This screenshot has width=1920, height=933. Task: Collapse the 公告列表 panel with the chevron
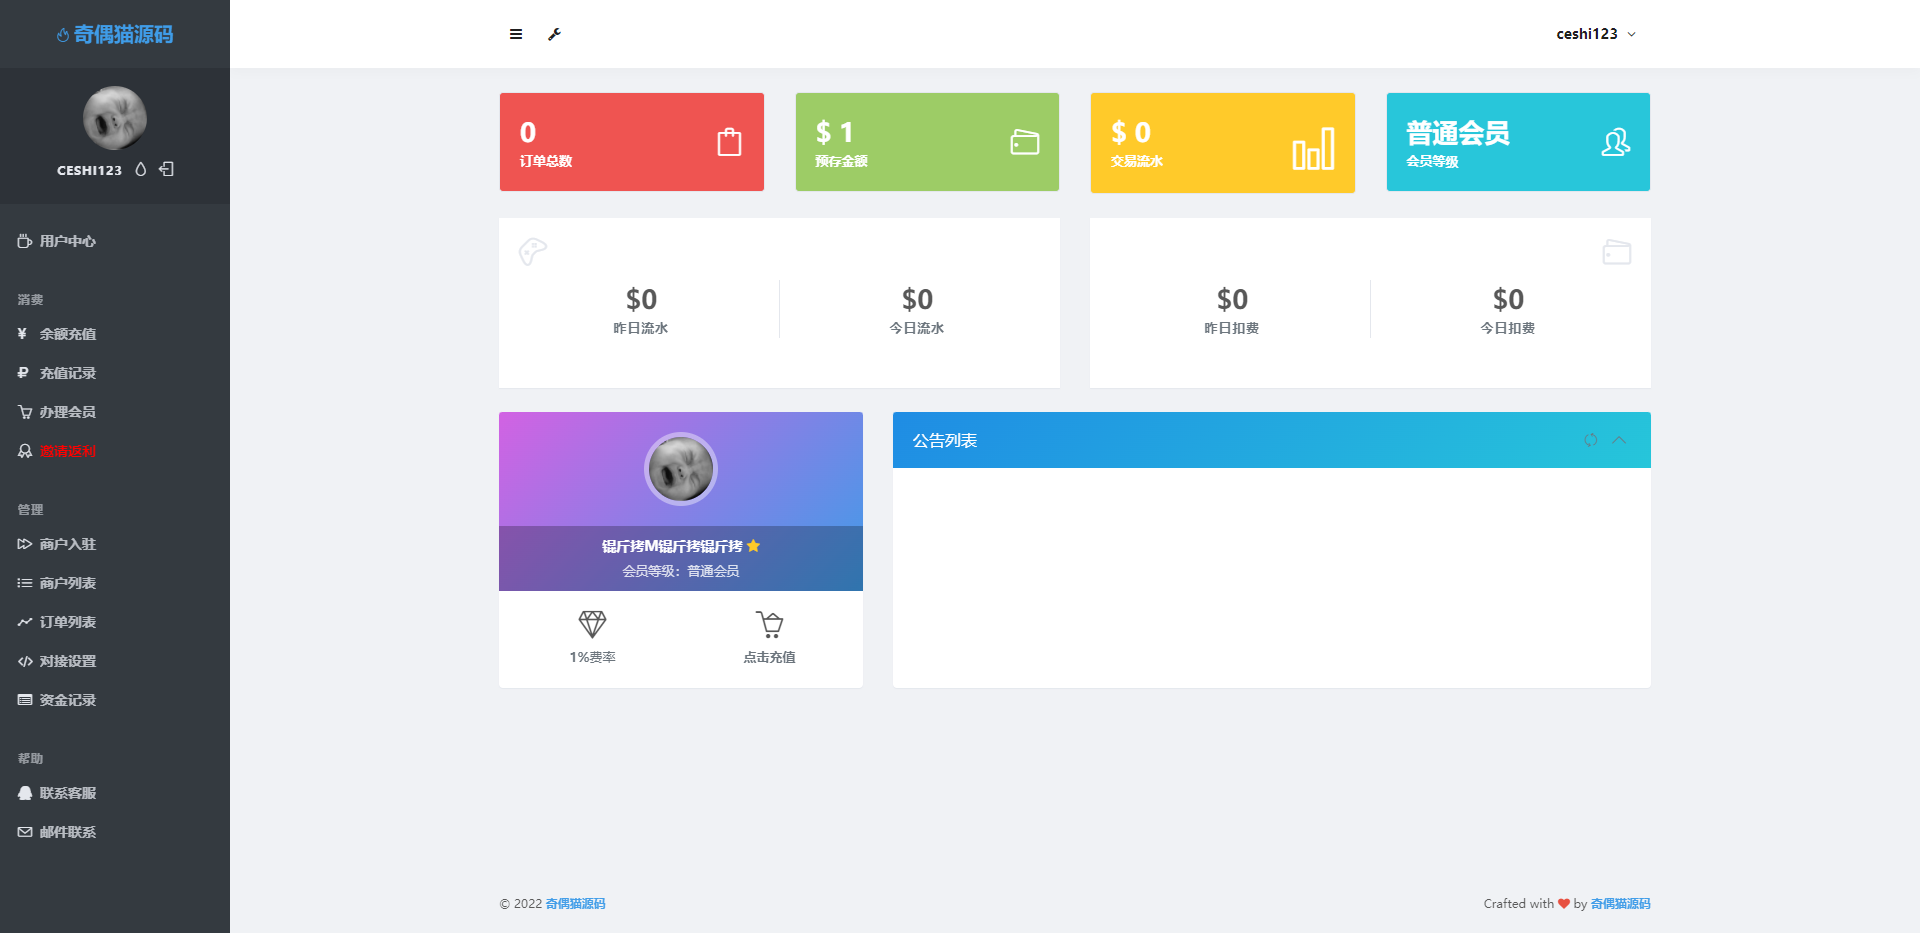[x=1619, y=440]
